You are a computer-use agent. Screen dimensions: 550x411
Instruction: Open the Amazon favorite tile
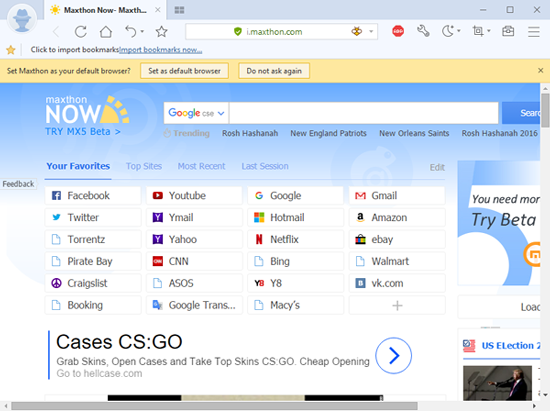tap(397, 217)
